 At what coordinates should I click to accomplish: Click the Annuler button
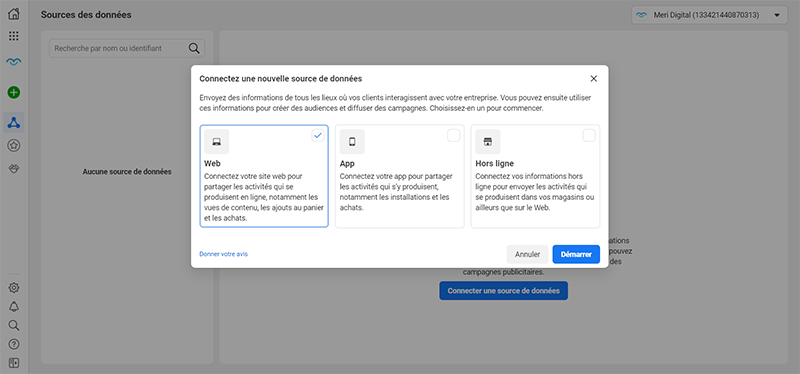point(528,254)
